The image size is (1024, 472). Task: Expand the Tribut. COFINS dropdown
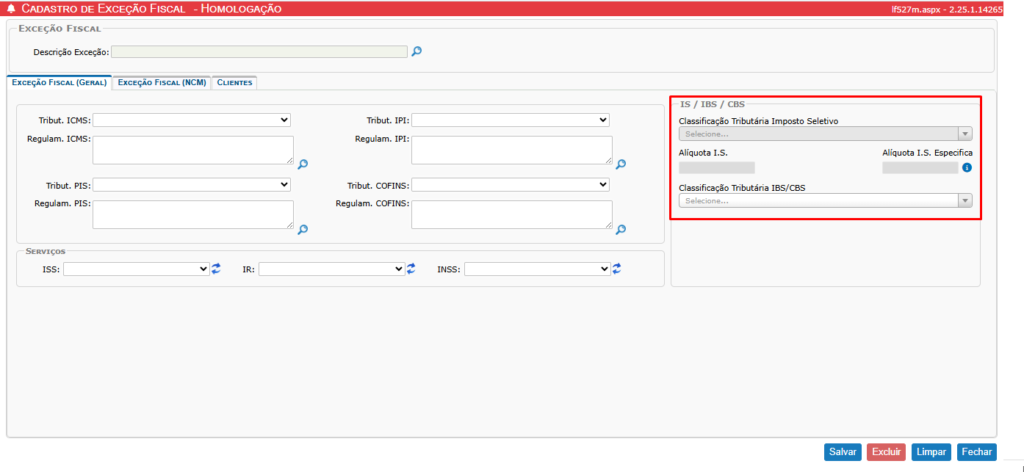(510, 185)
